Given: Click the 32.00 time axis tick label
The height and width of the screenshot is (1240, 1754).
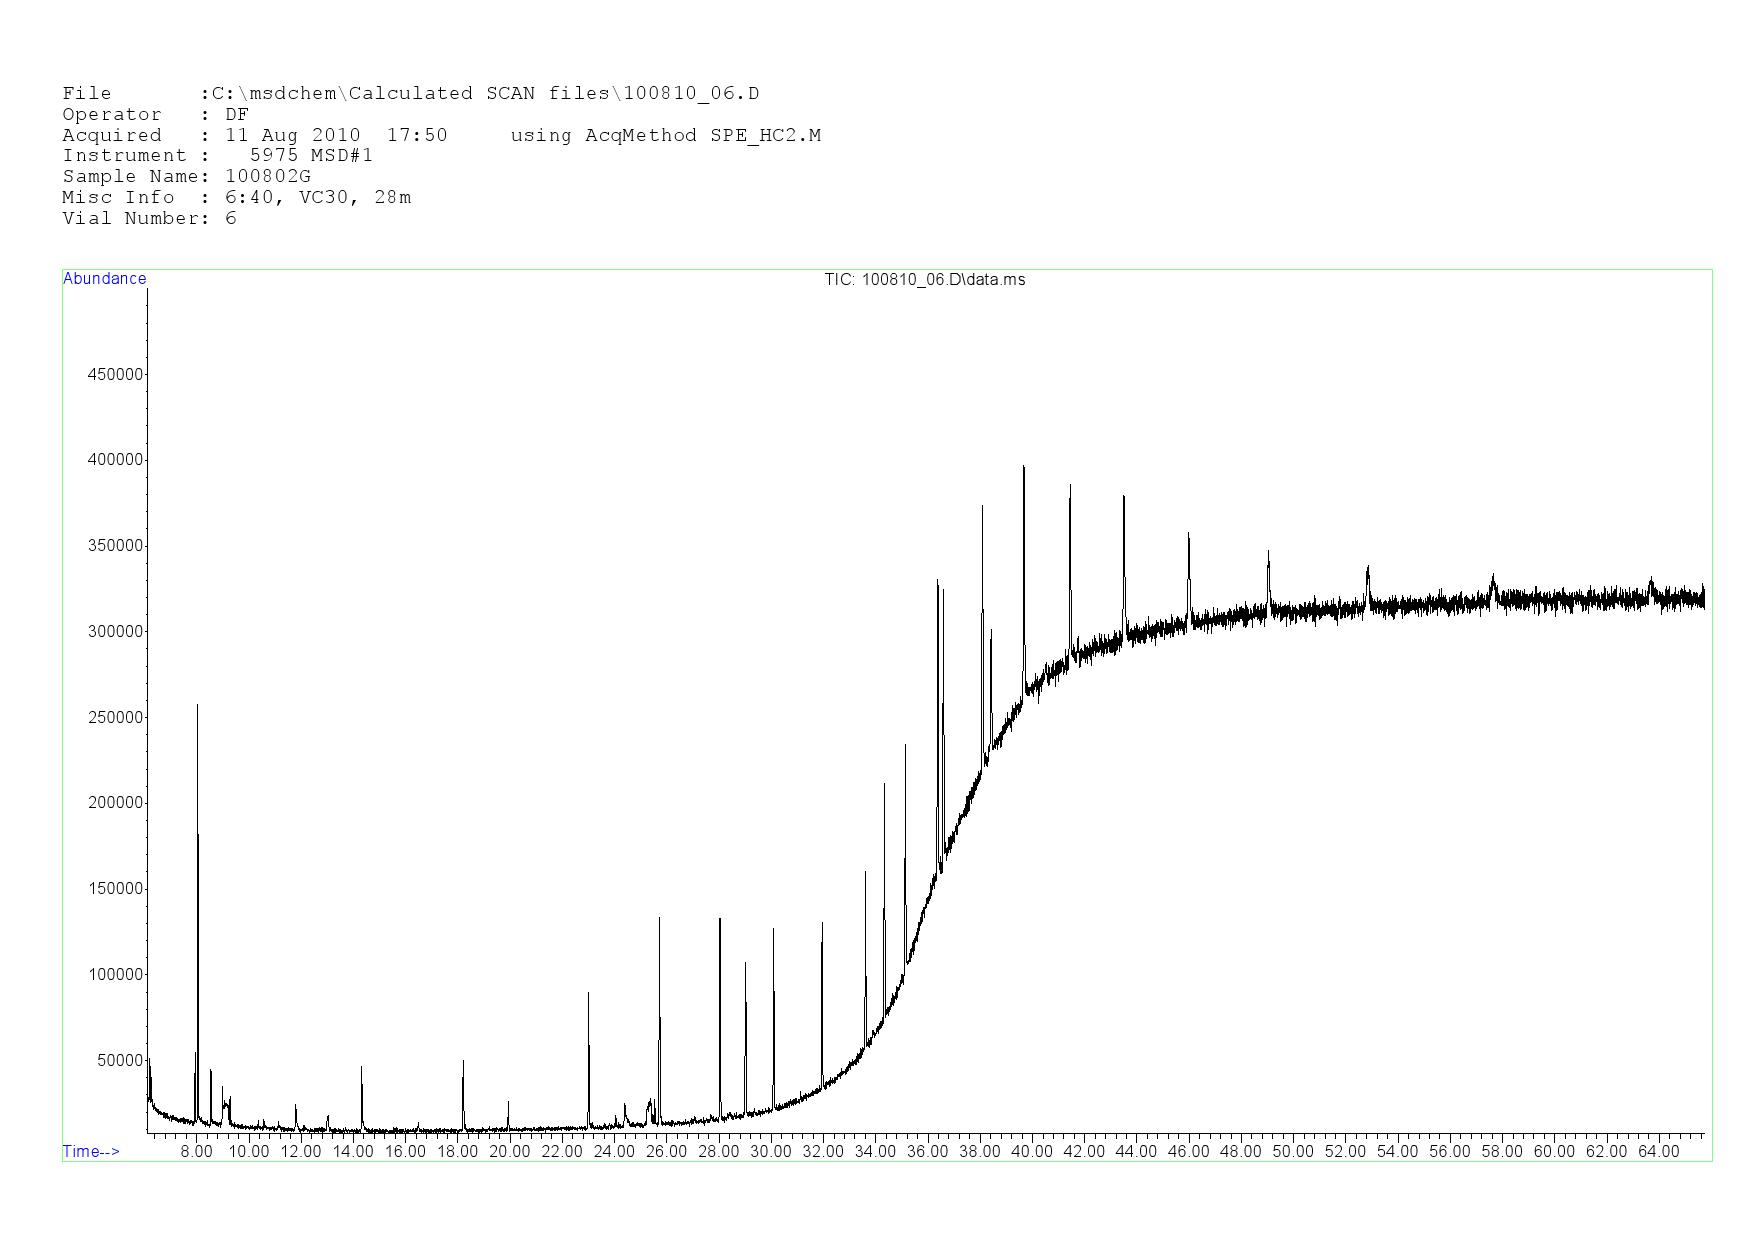Looking at the screenshot, I should [x=823, y=1152].
